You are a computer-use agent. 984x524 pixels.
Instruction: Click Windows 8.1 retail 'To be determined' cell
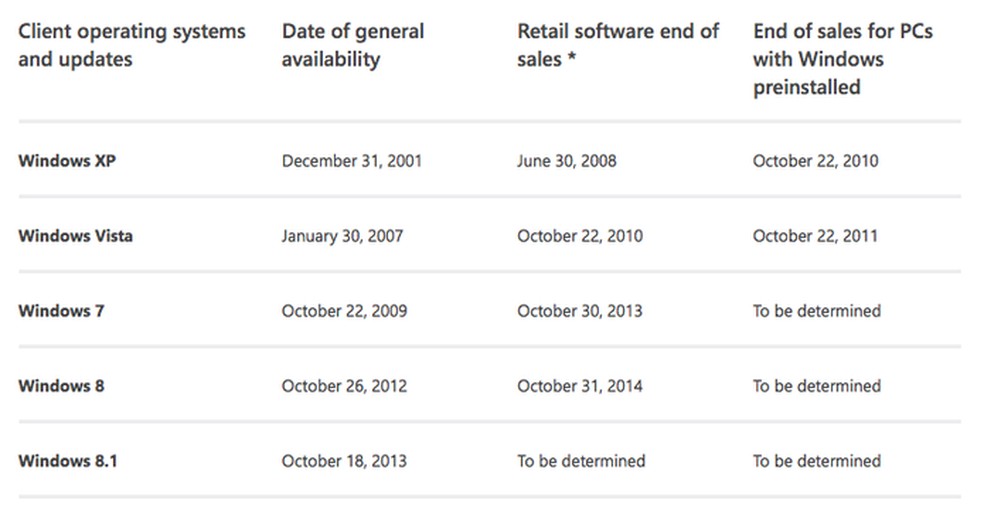coord(581,461)
